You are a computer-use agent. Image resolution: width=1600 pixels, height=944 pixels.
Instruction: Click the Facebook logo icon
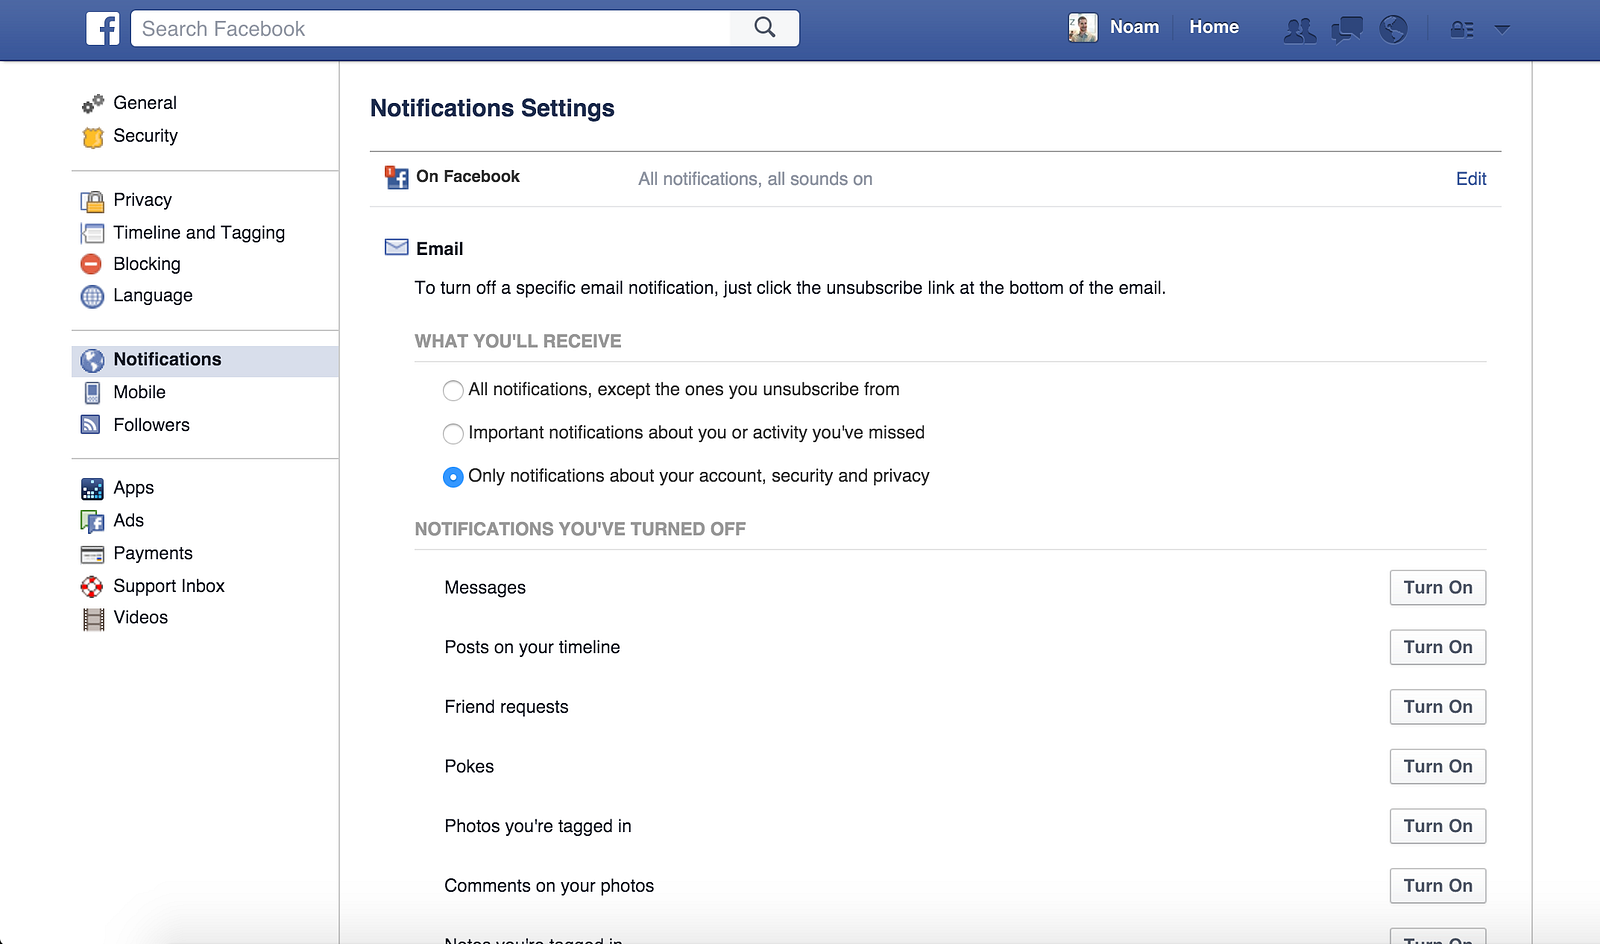click(103, 28)
